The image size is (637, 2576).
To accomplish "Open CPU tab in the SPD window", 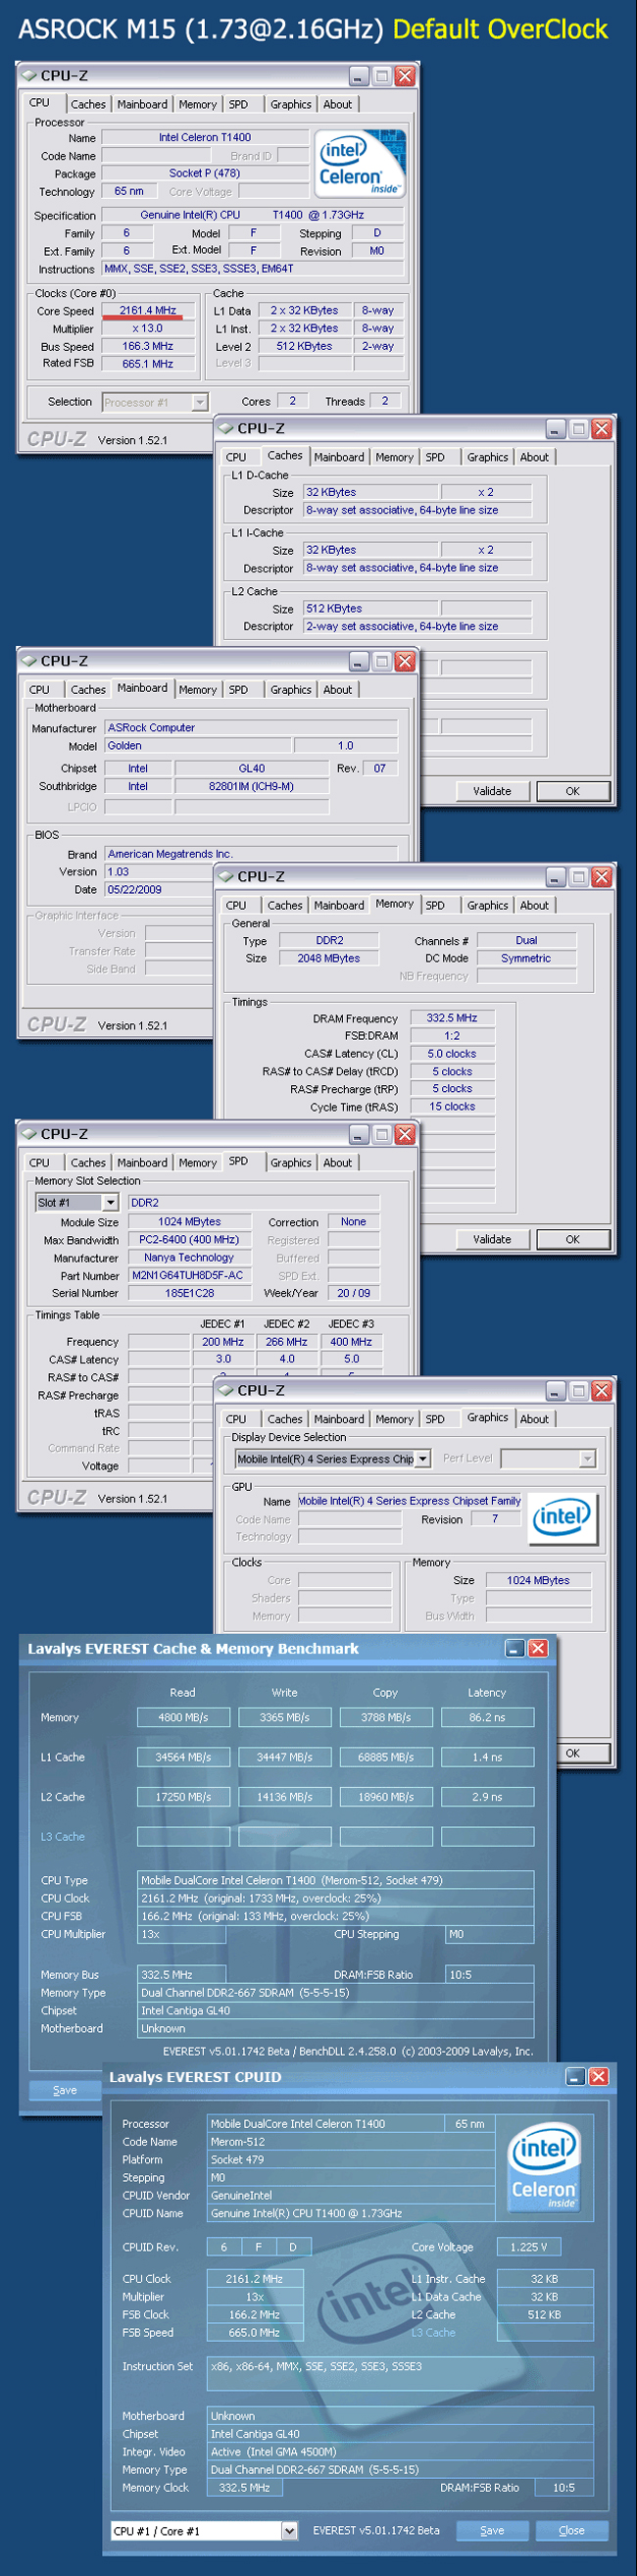I will coord(39,1163).
